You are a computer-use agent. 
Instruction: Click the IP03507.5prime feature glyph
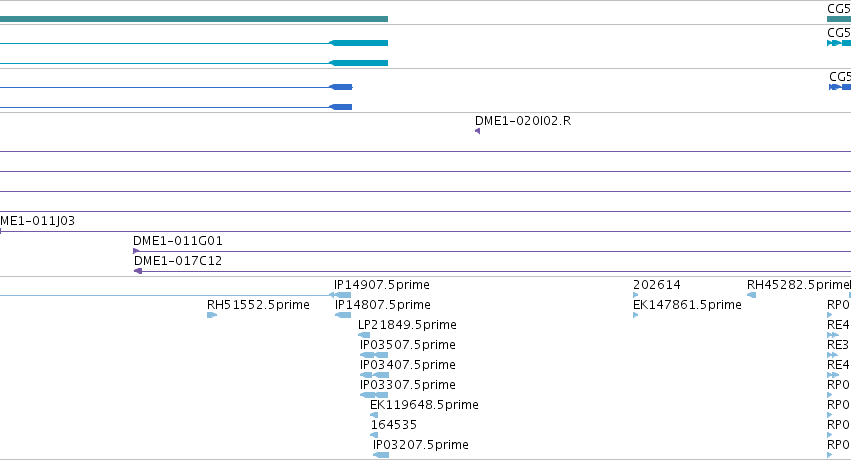pos(374,355)
